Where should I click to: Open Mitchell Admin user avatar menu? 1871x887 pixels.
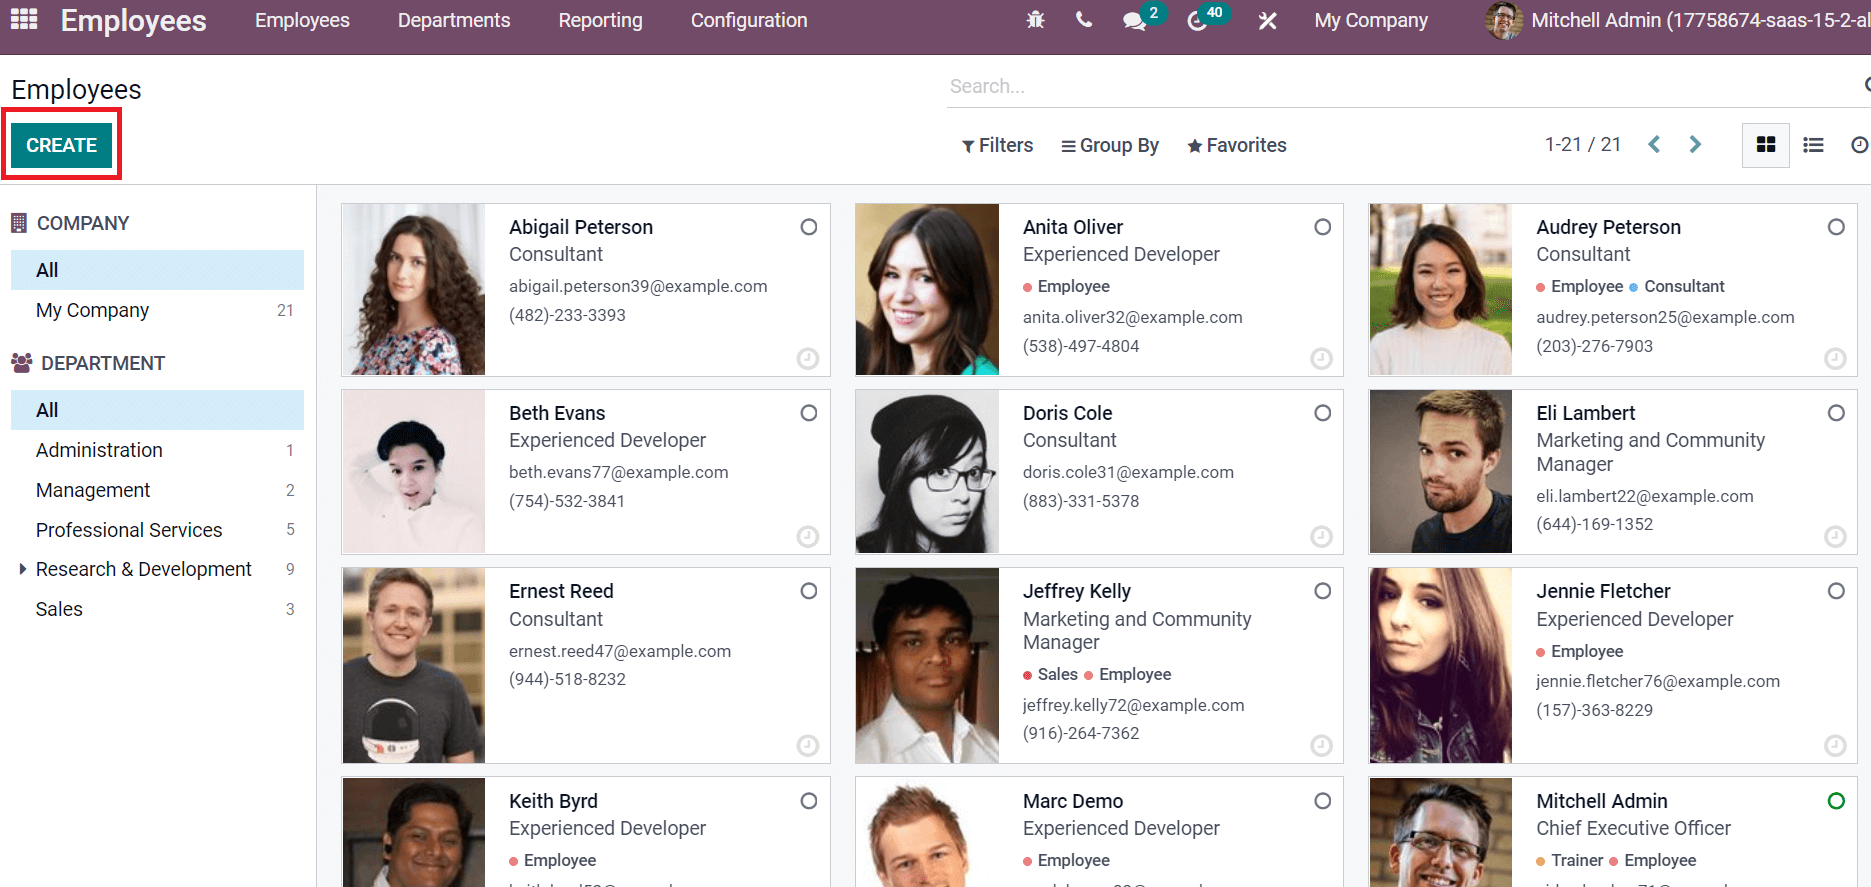[1505, 20]
